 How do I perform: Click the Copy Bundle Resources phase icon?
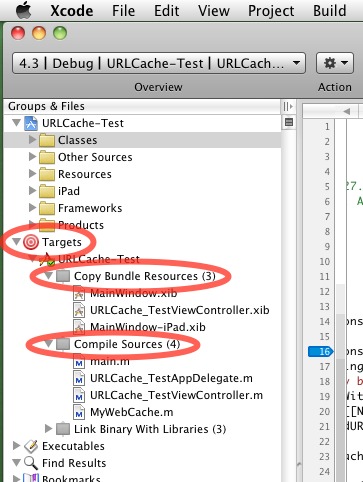point(63,276)
